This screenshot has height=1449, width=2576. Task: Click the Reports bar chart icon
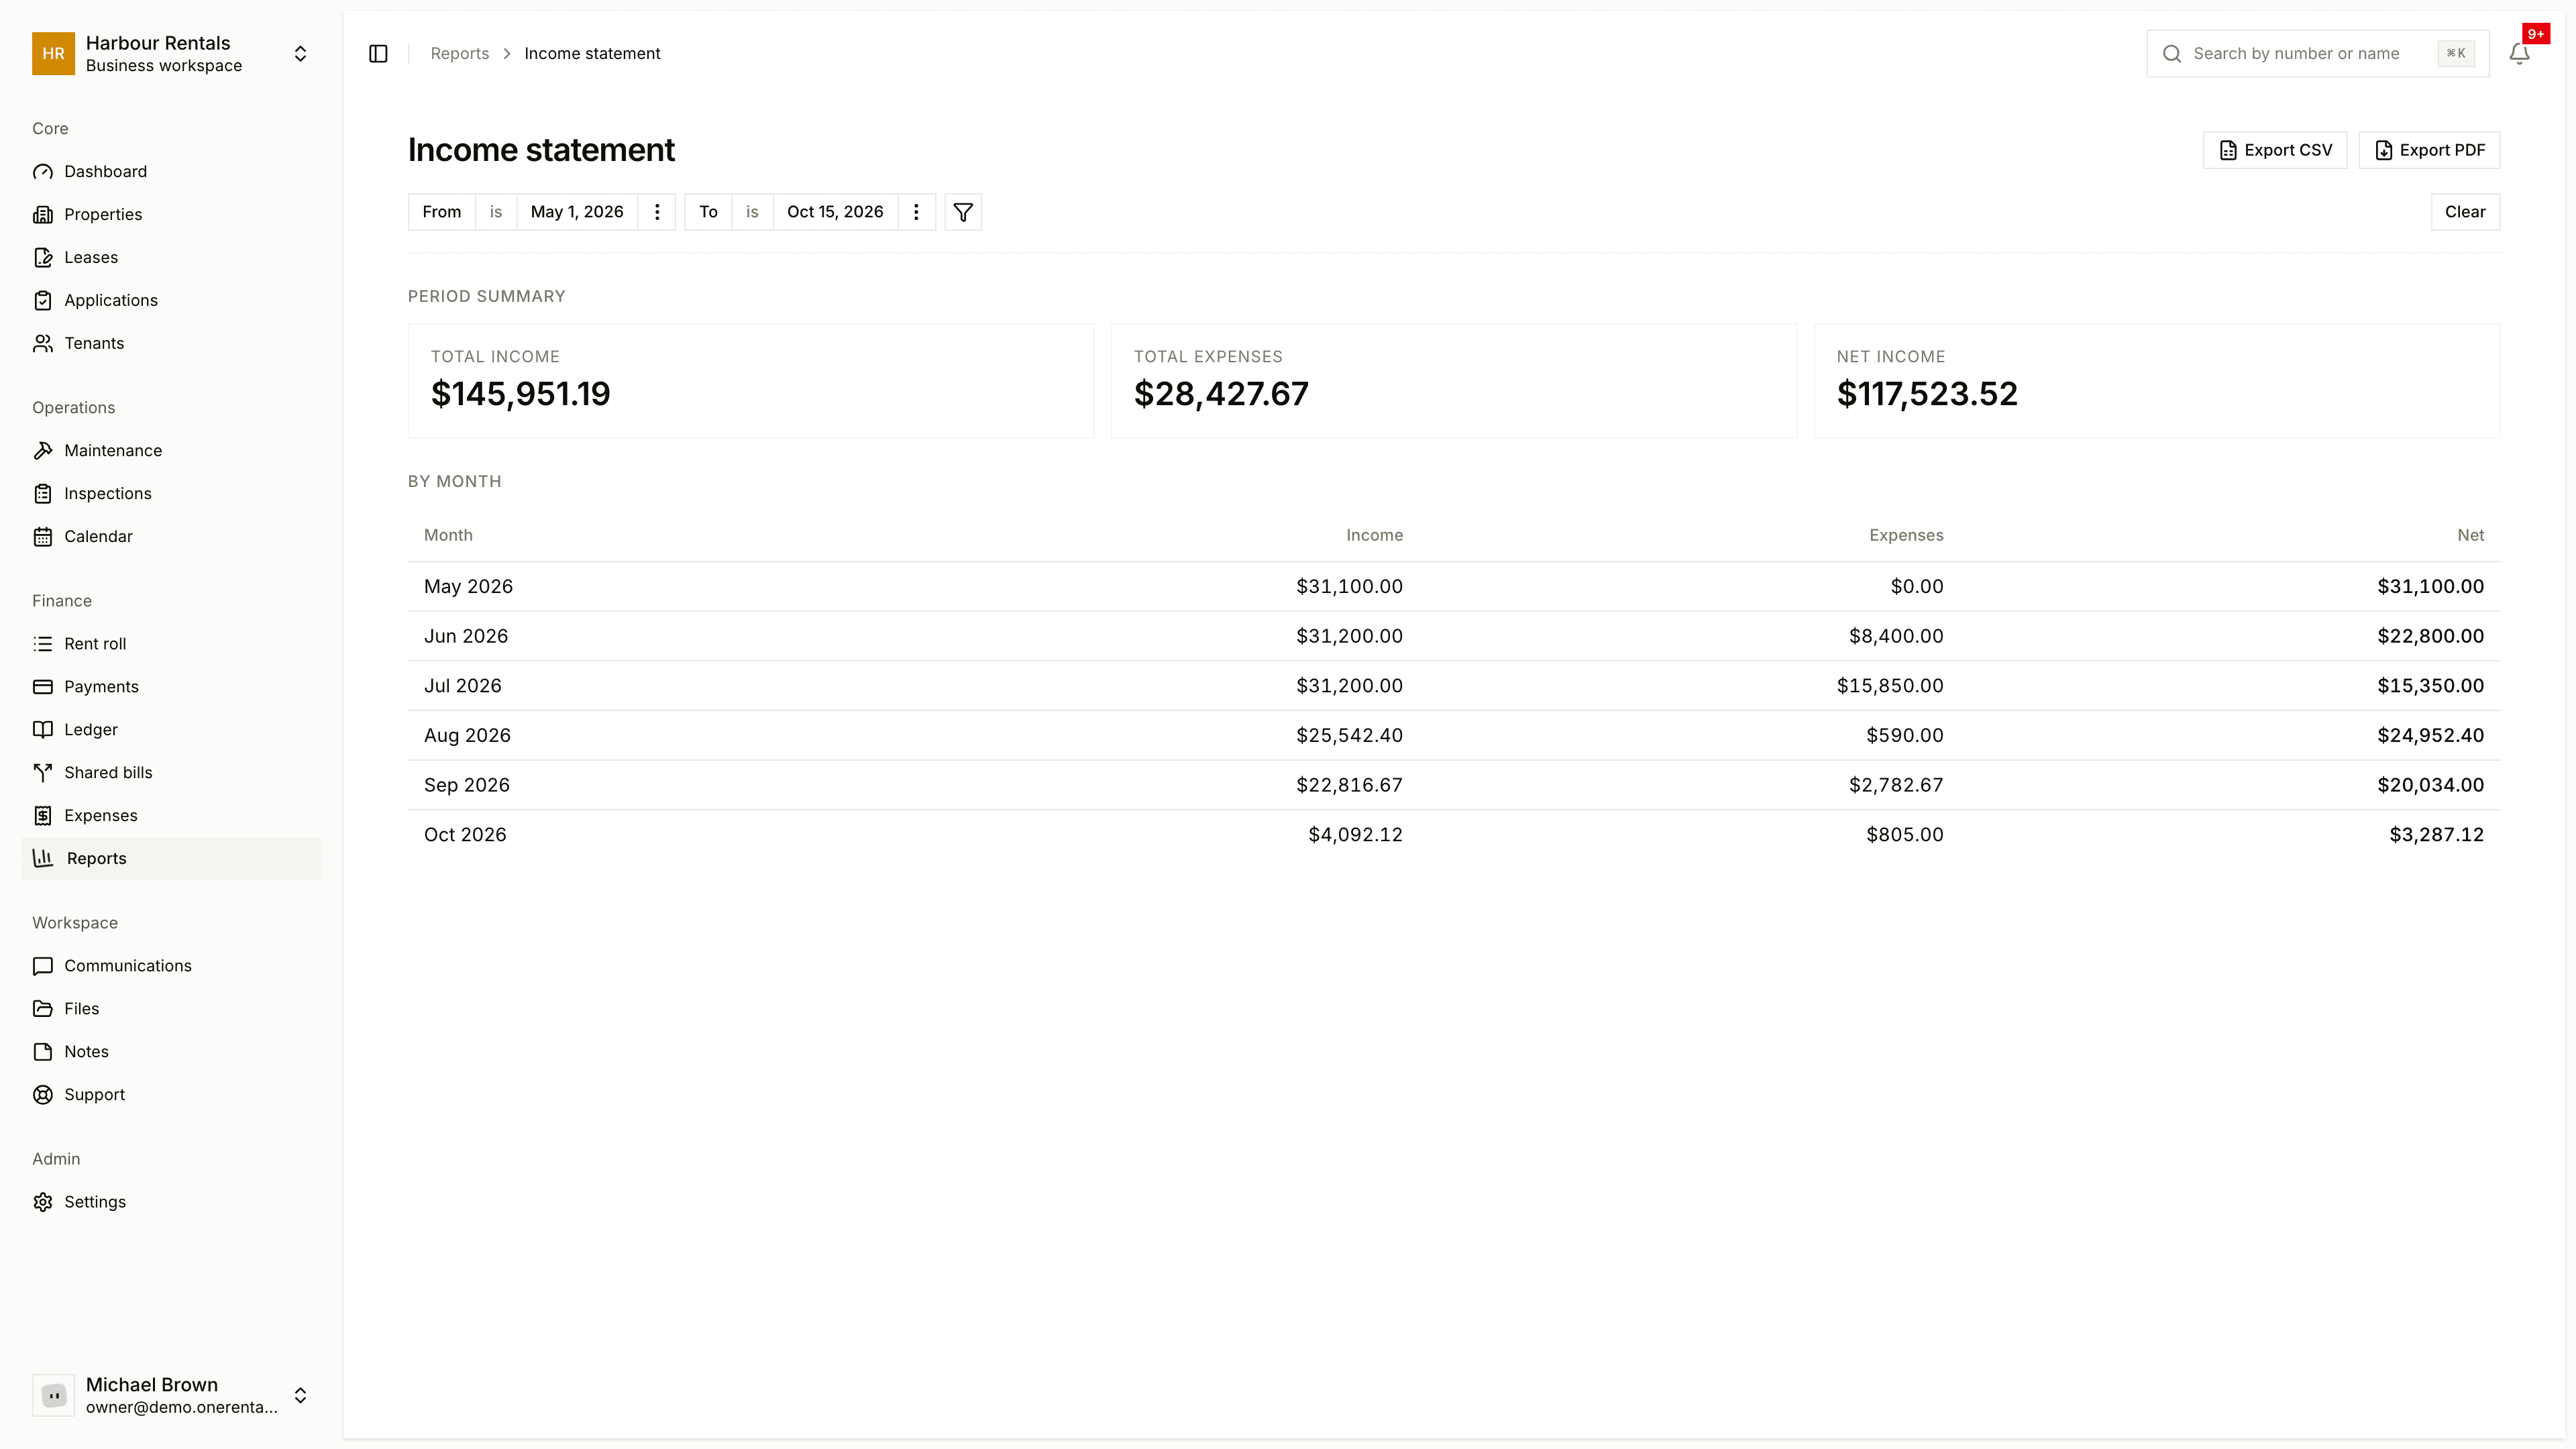click(x=43, y=859)
